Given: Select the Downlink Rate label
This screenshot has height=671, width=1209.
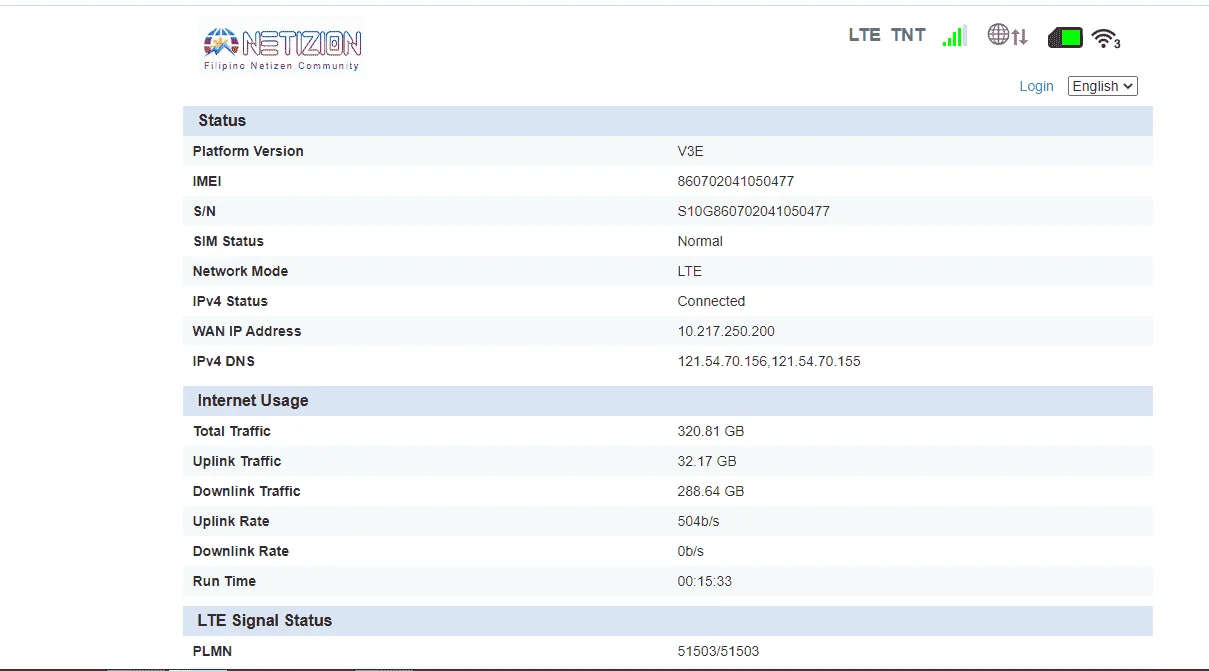Looking at the screenshot, I should coord(241,551).
